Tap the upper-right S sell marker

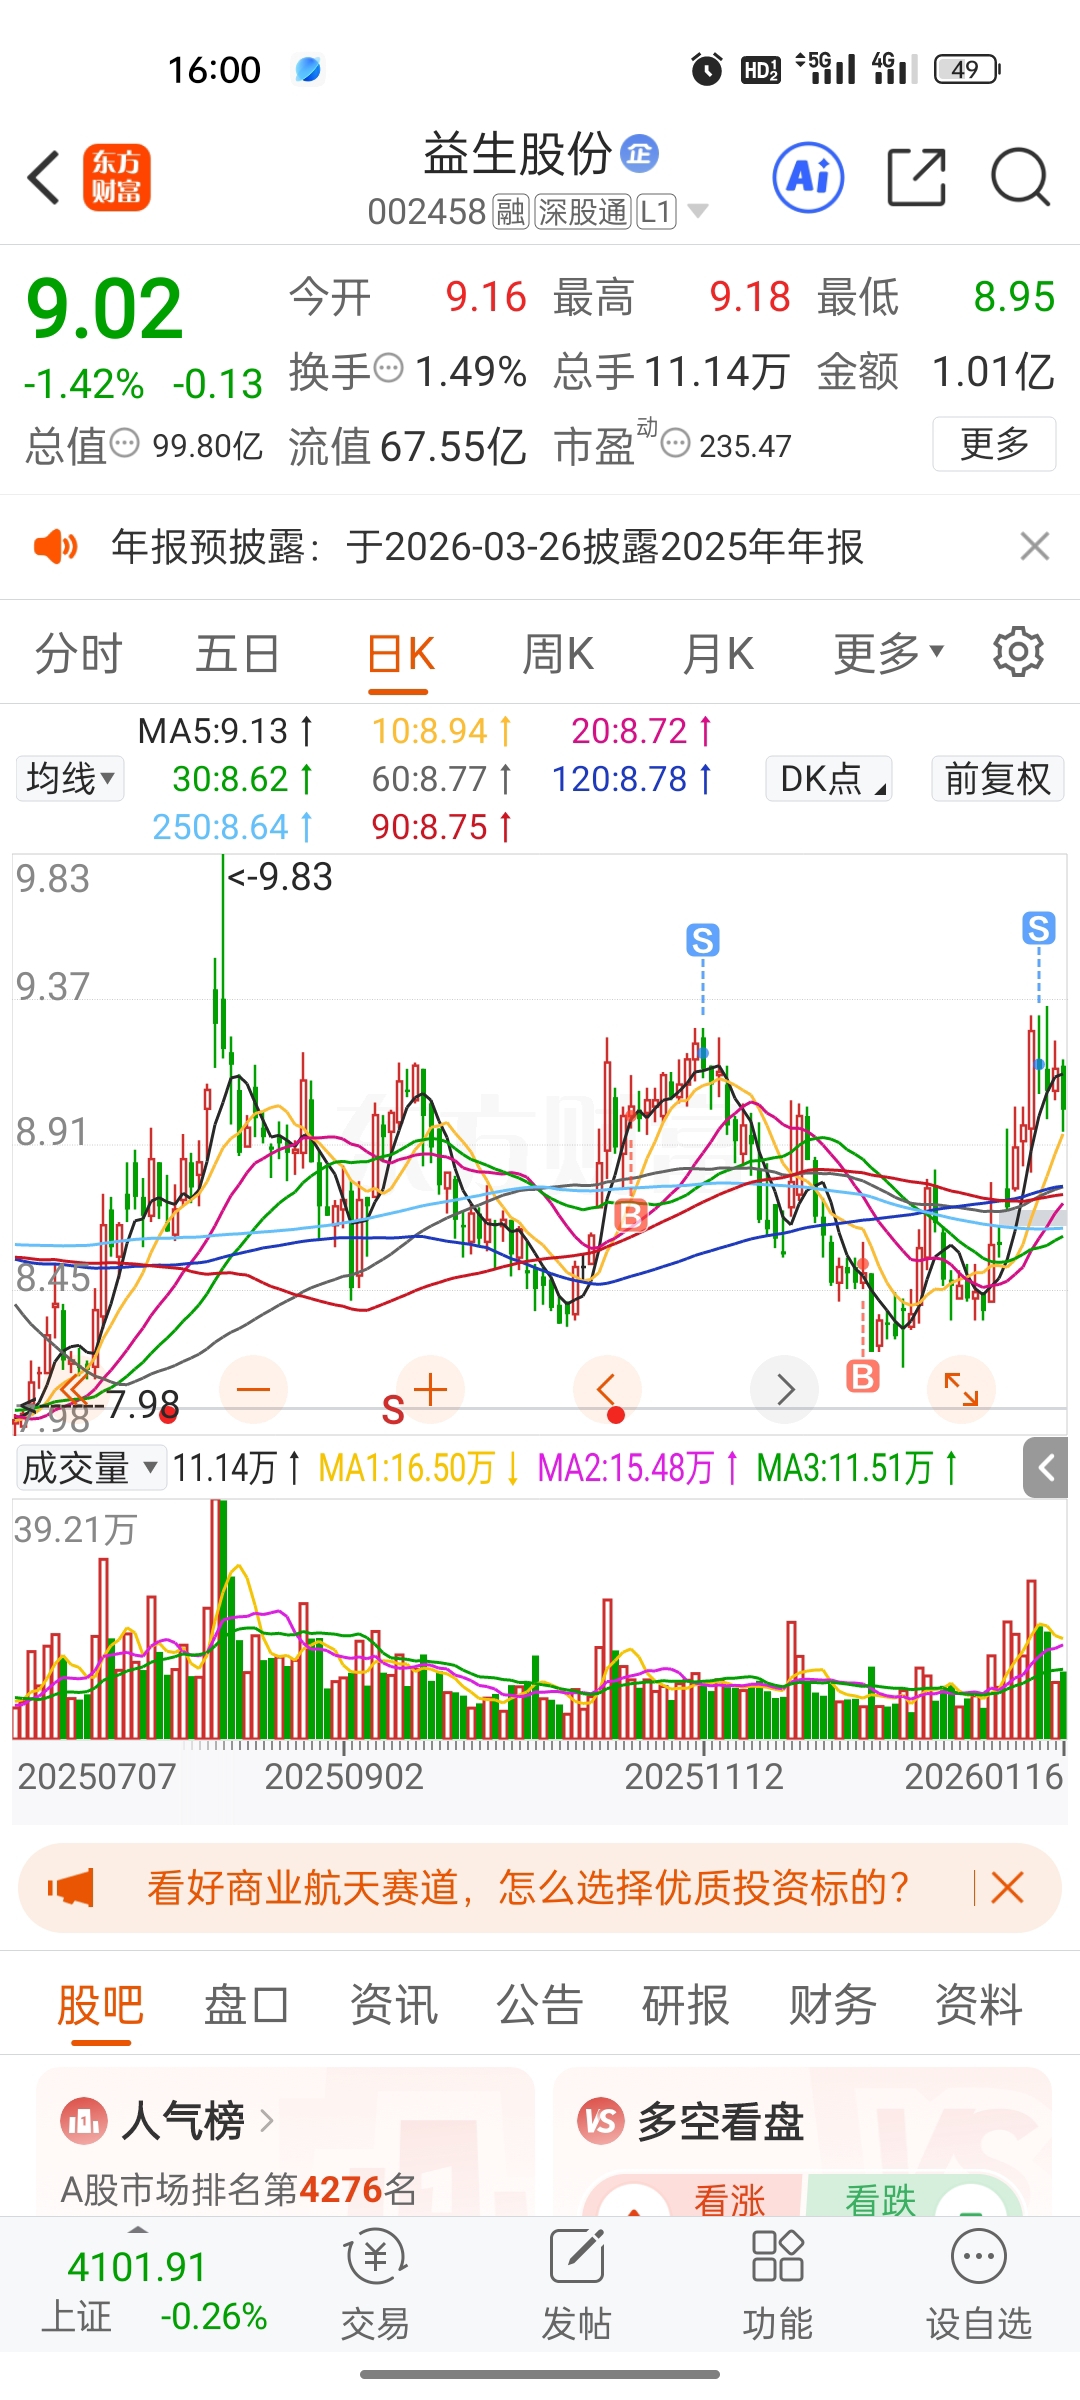point(1039,928)
